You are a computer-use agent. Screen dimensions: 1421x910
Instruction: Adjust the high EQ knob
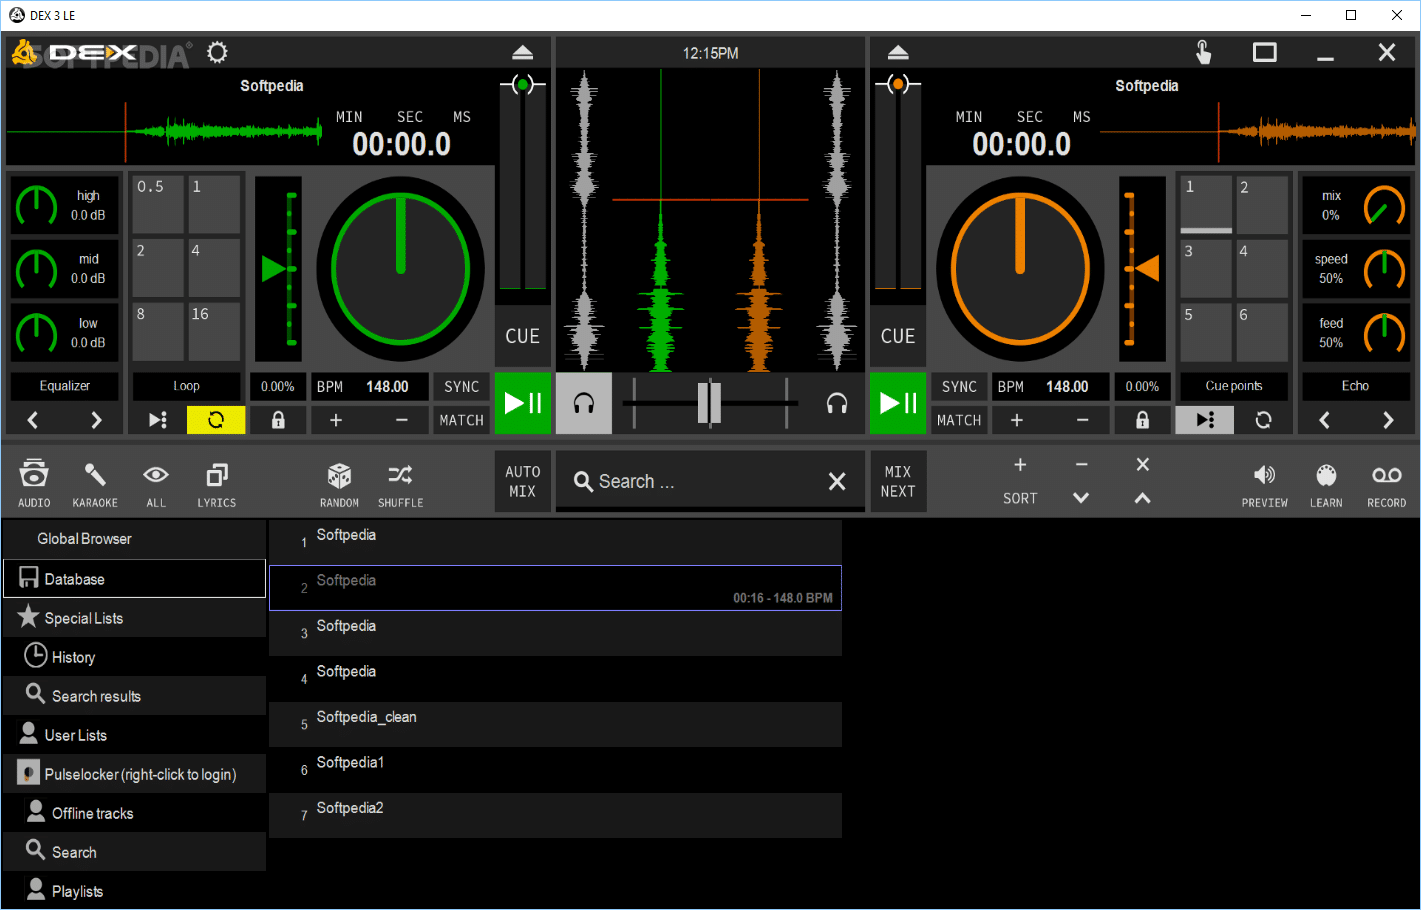click(x=36, y=206)
